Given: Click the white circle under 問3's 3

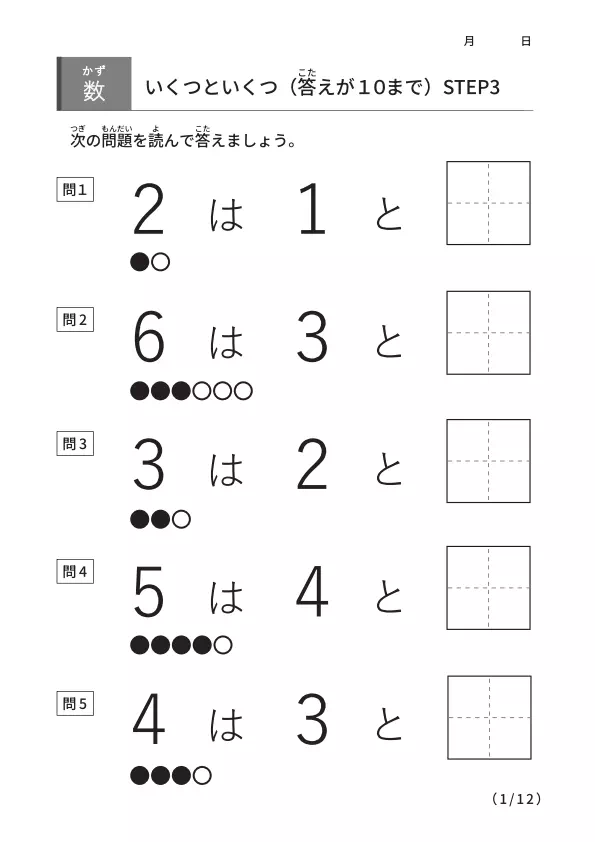Looking at the screenshot, I should (182, 519).
